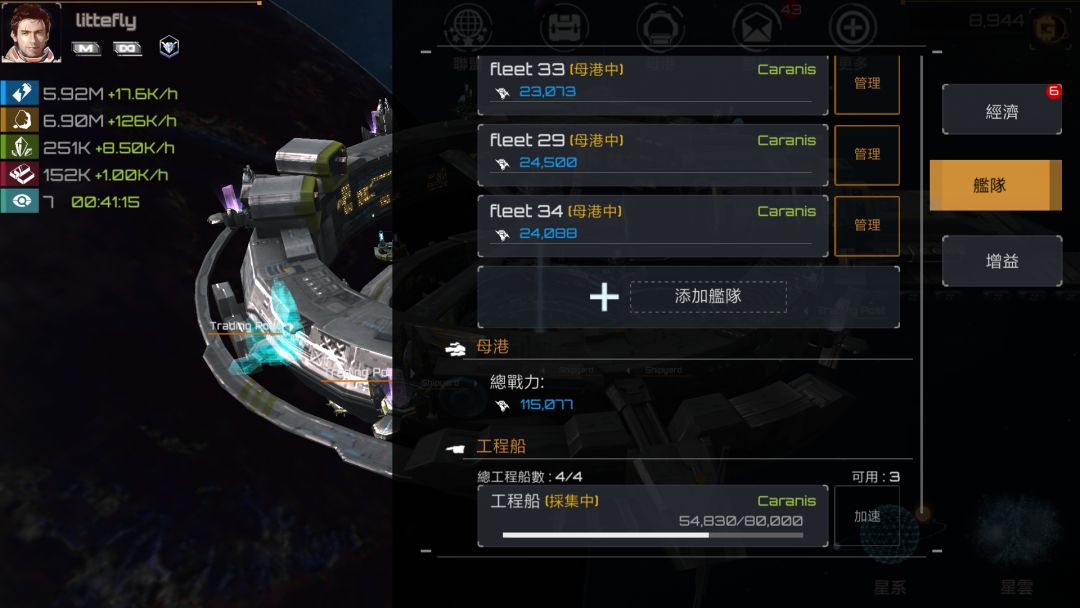Select the blue metal resource icon
The height and width of the screenshot is (608, 1080).
point(20,93)
